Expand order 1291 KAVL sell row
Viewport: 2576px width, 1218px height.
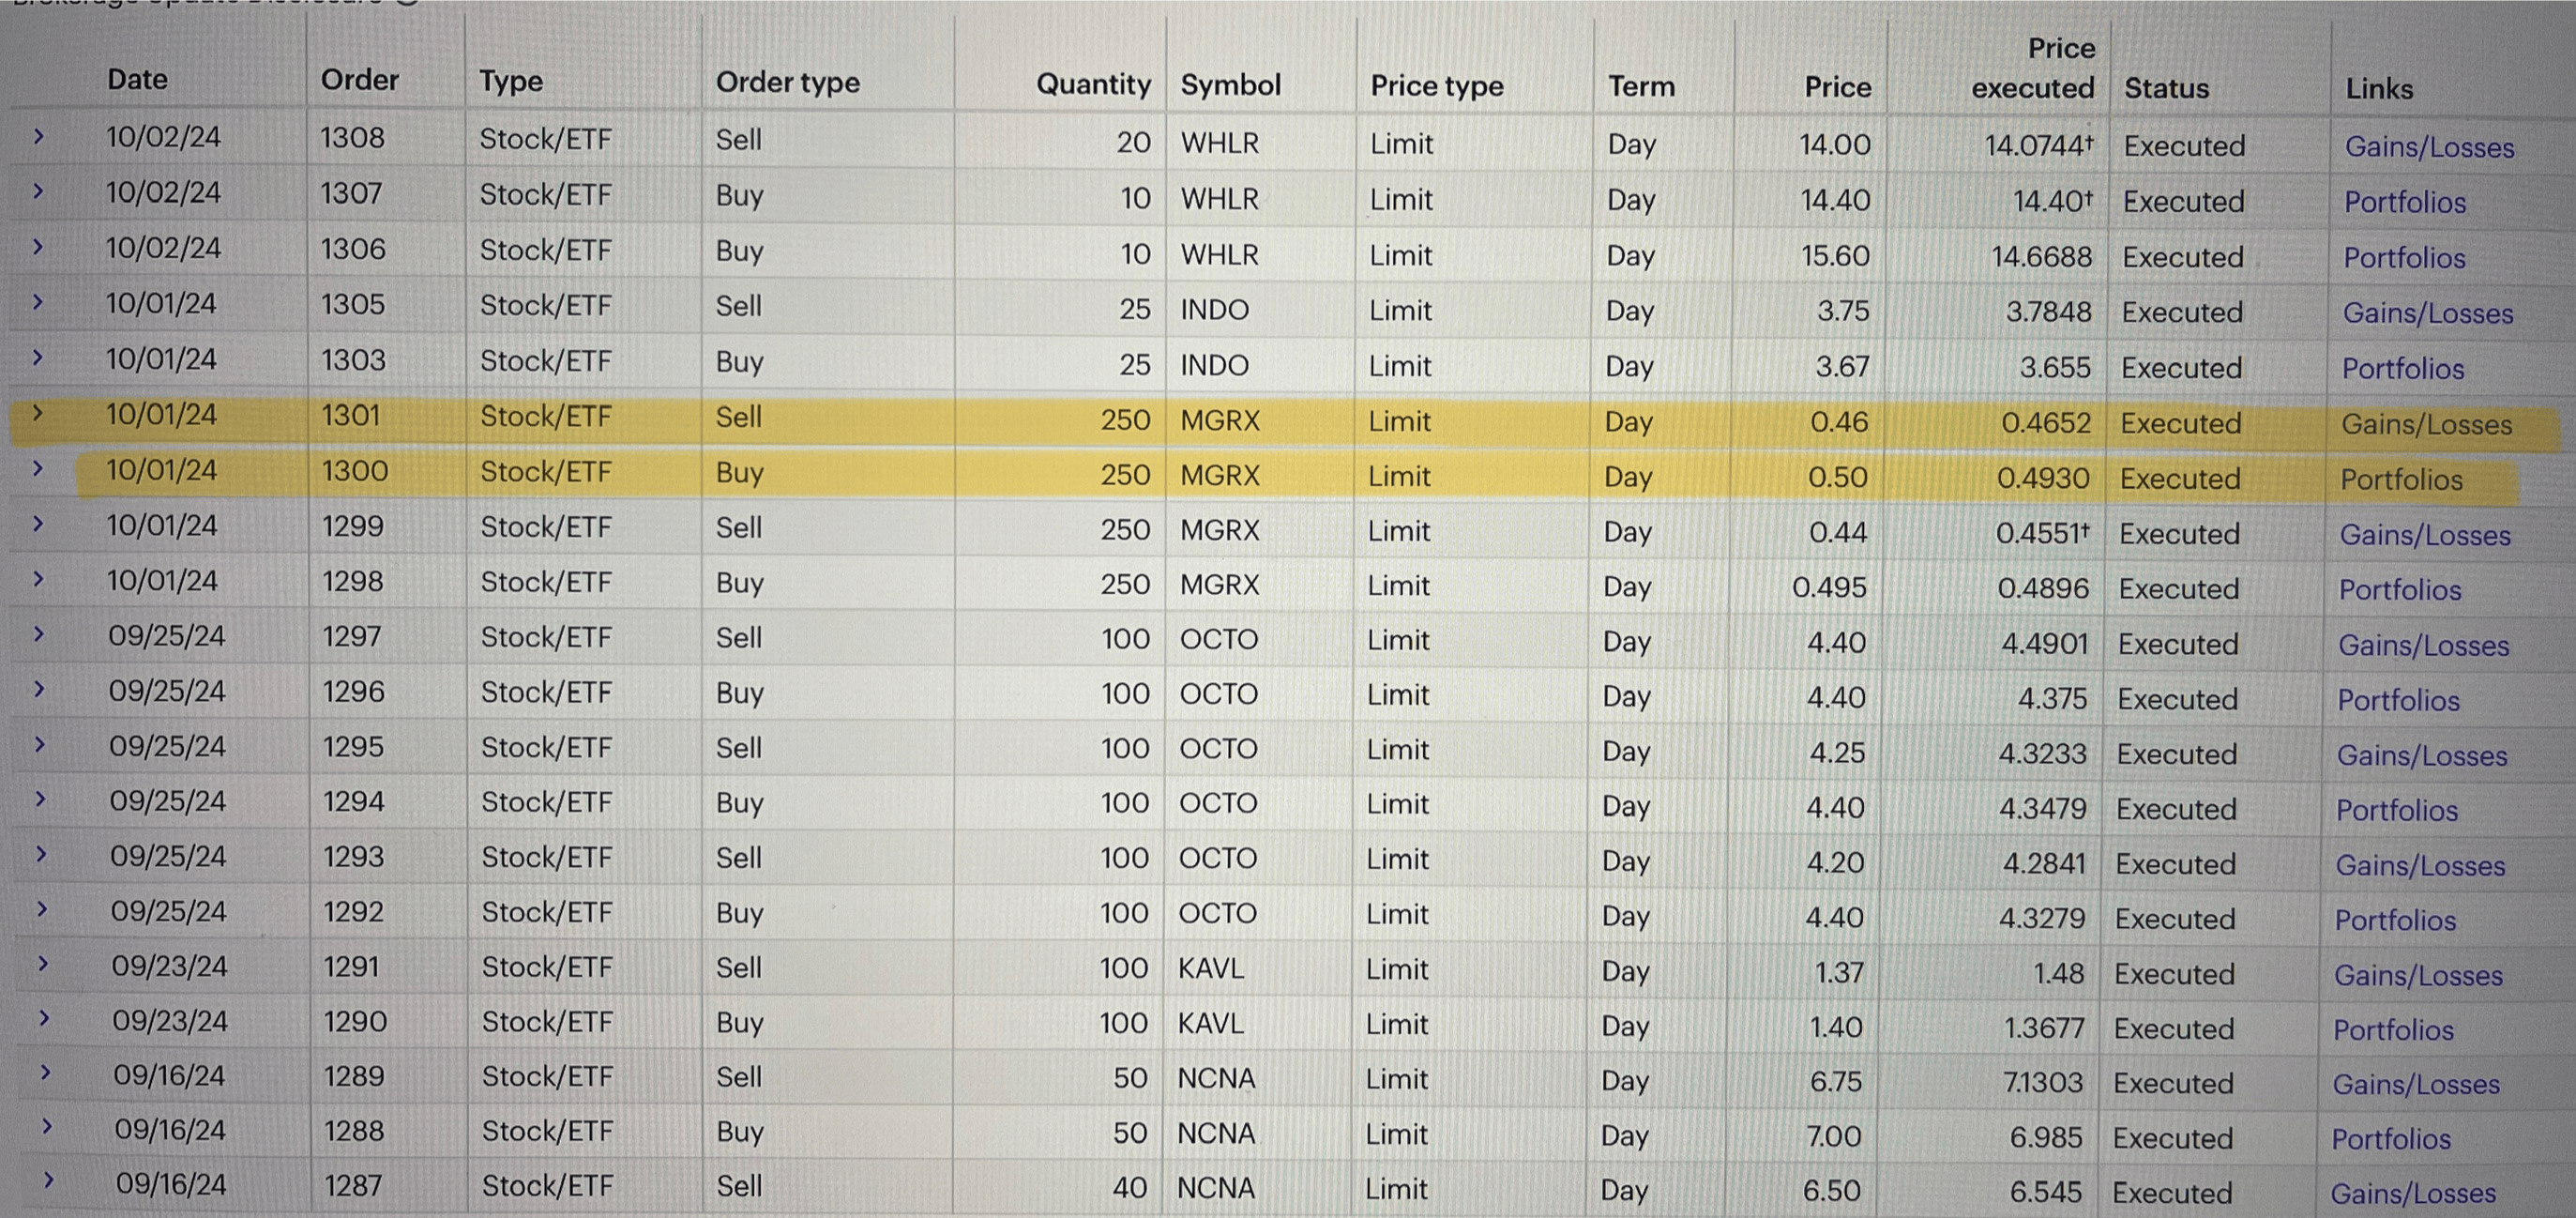pos(43,964)
